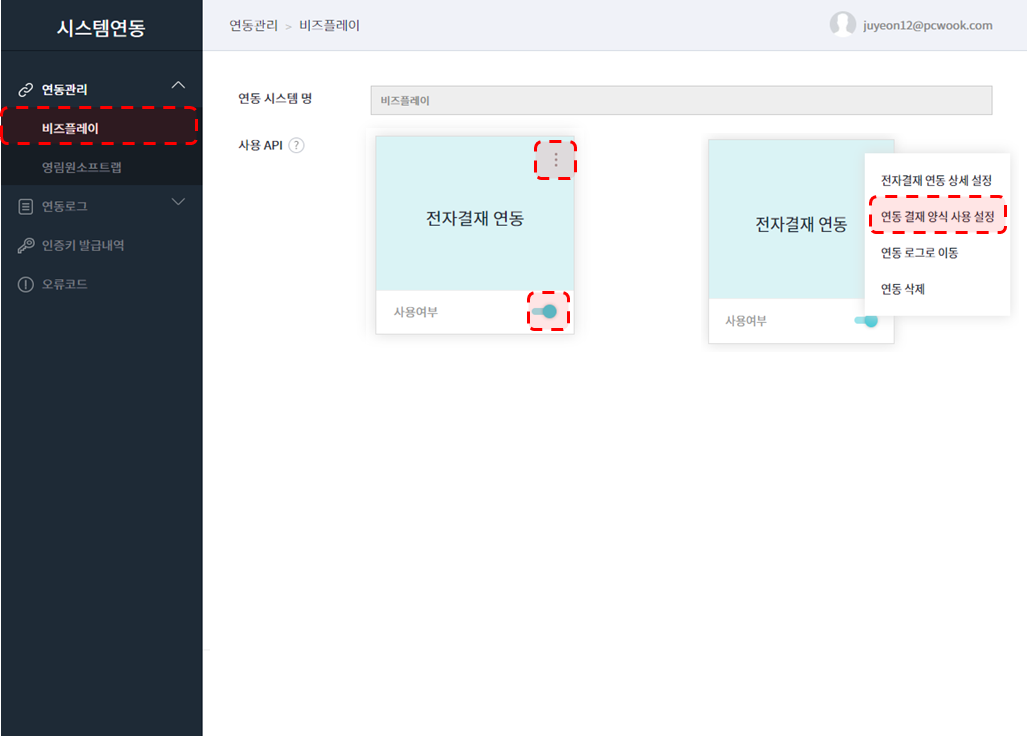Expand the 연동로그 section chevron
Image resolution: width=1027 pixels, height=736 pixels.
[179, 203]
